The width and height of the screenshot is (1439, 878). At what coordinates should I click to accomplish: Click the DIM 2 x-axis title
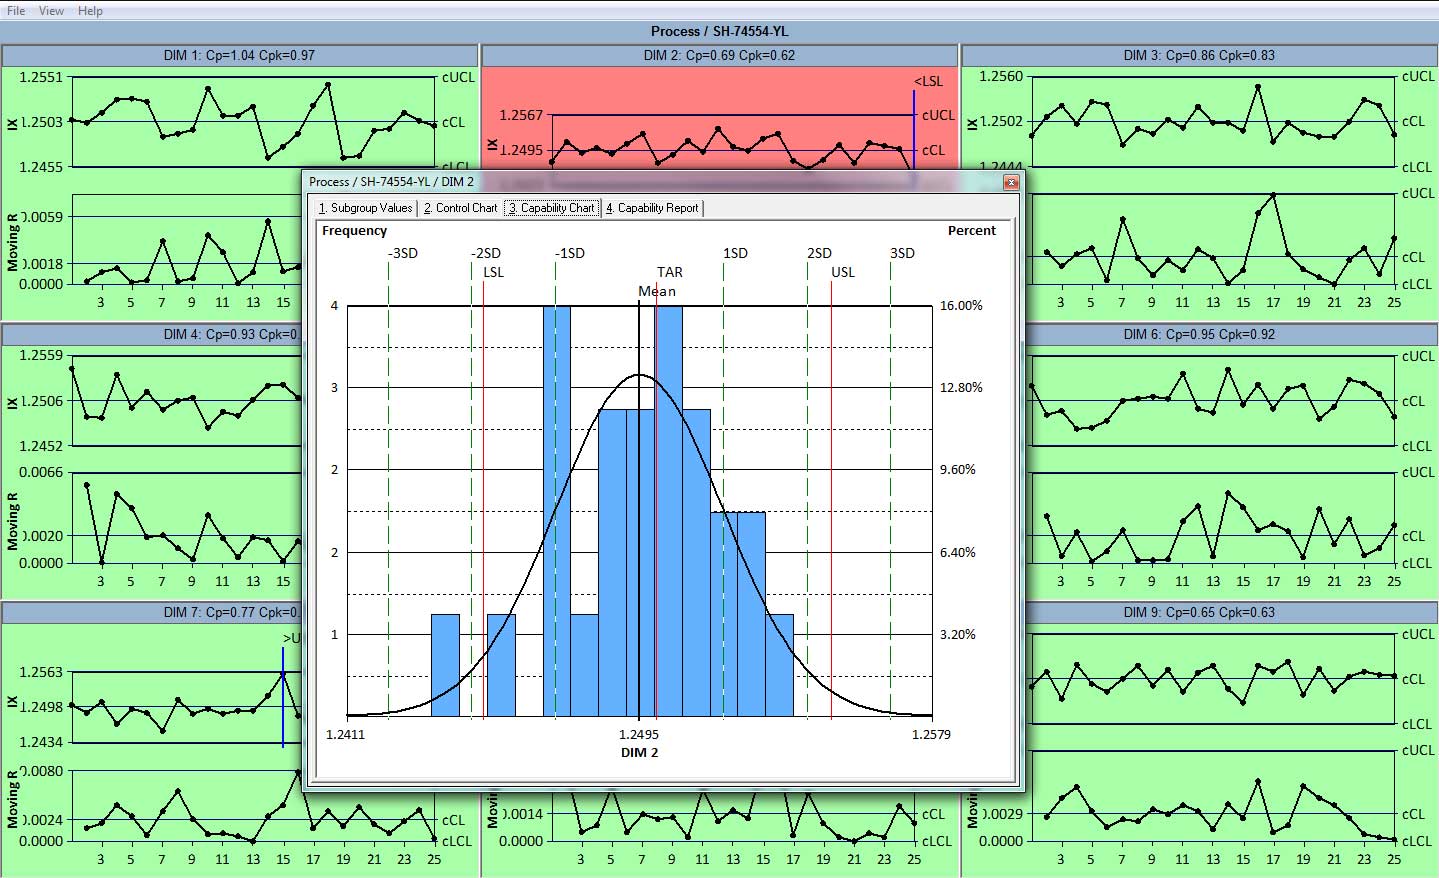[x=639, y=752]
